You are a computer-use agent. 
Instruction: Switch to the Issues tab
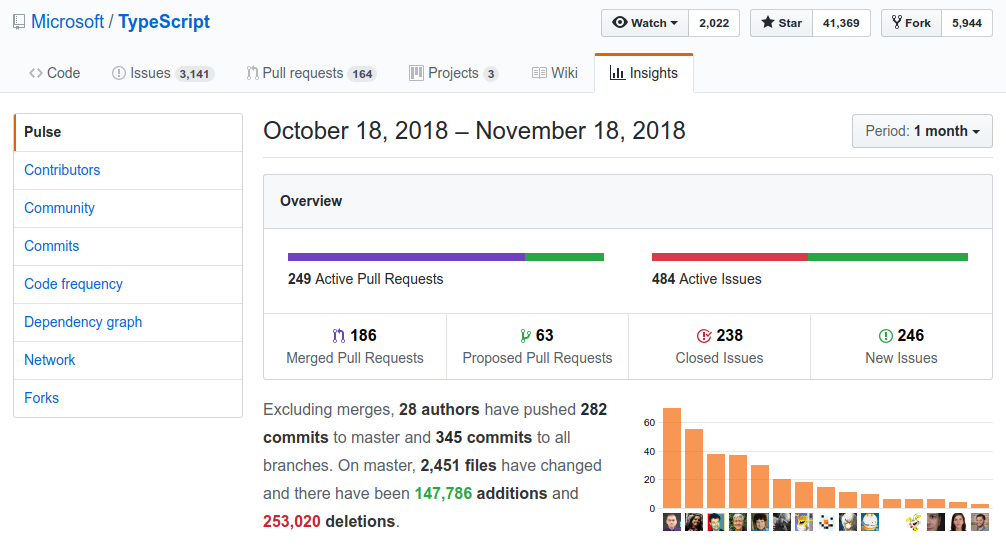[x=163, y=73]
